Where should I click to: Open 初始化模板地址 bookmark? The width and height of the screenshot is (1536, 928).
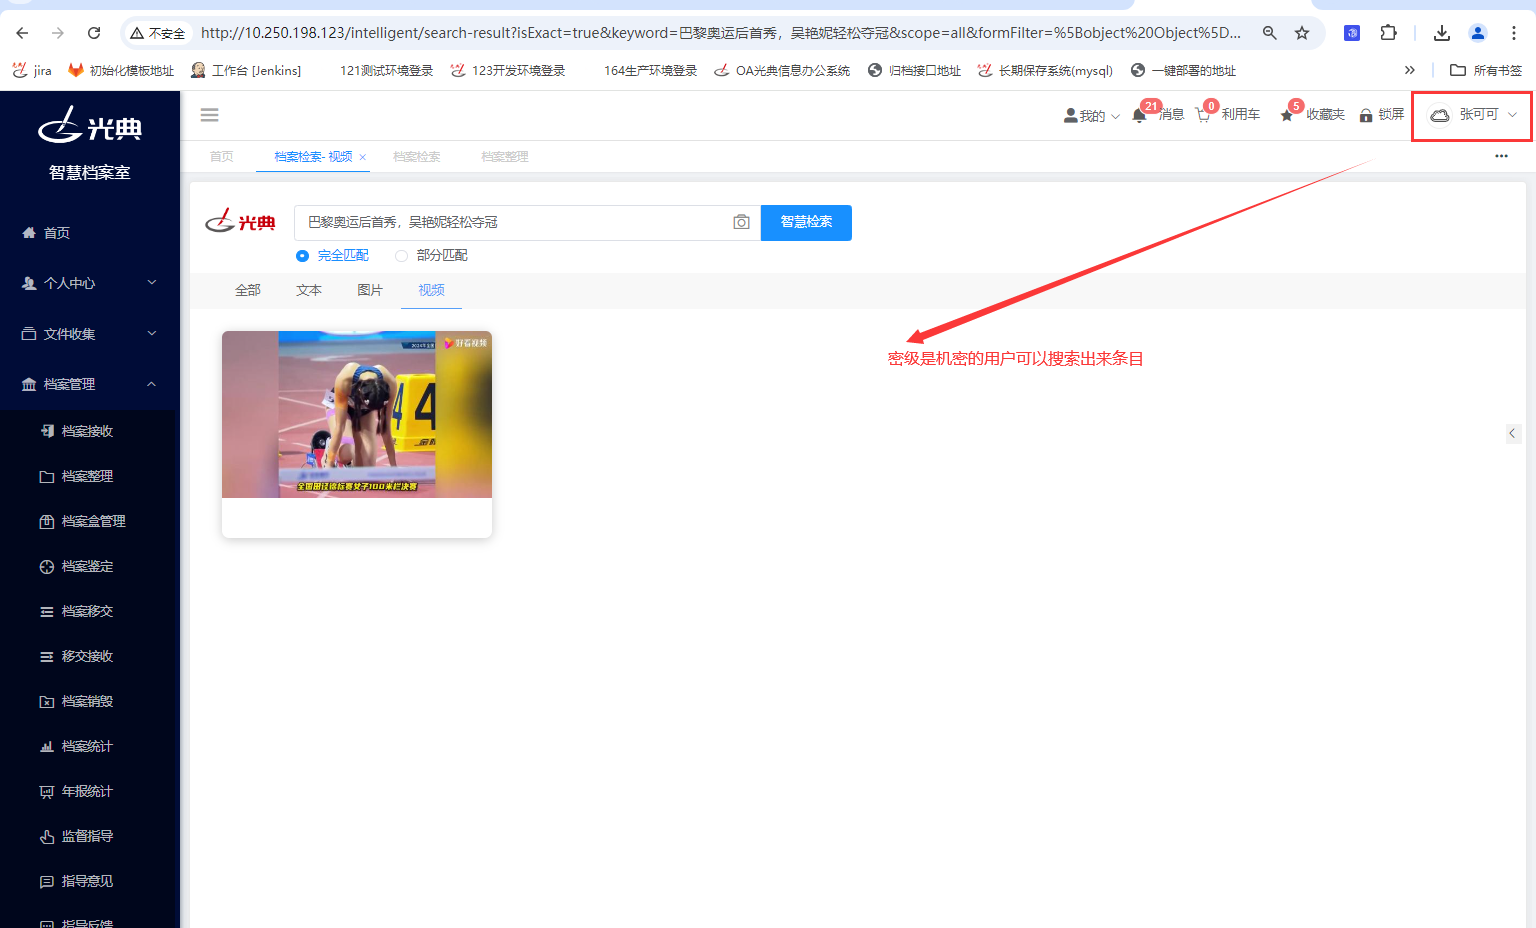[x=121, y=70]
